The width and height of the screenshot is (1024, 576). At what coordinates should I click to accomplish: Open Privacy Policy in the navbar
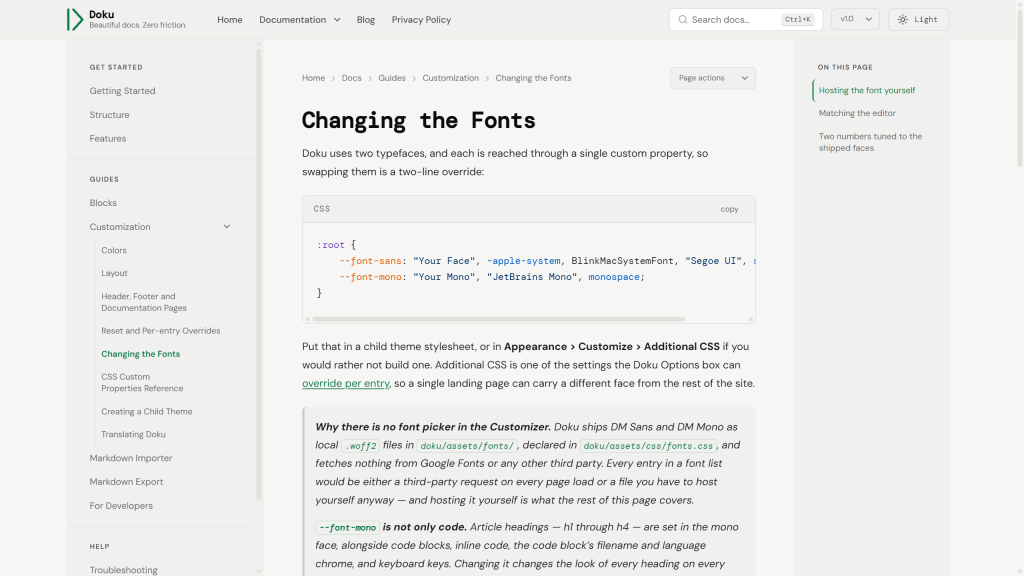(421, 20)
